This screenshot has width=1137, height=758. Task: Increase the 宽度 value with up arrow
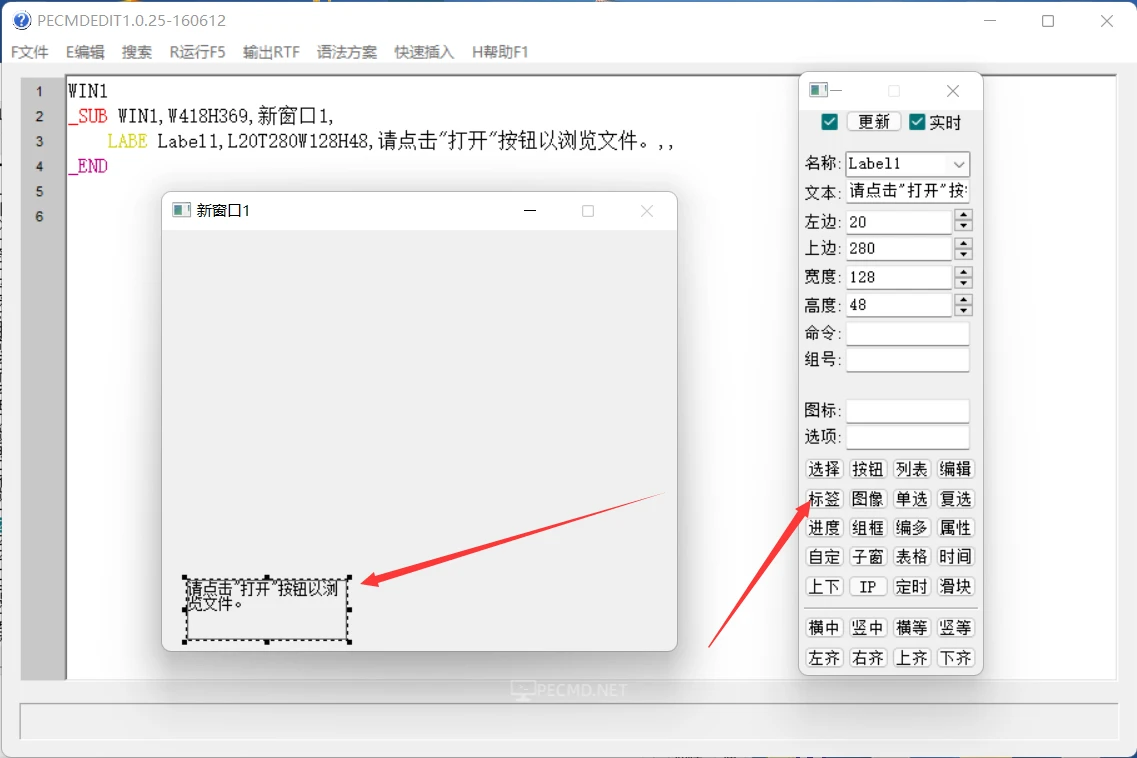pyautogui.click(x=963, y=271)
